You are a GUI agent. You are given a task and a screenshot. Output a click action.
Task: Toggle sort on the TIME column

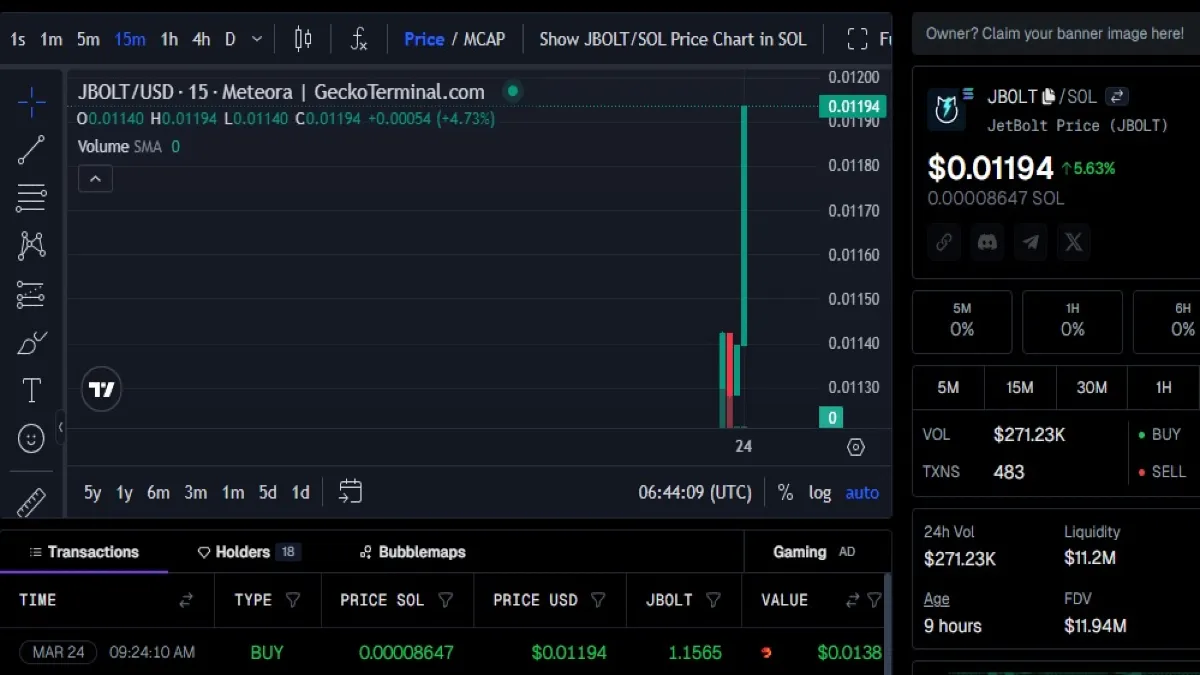click(x=186, y=600)
